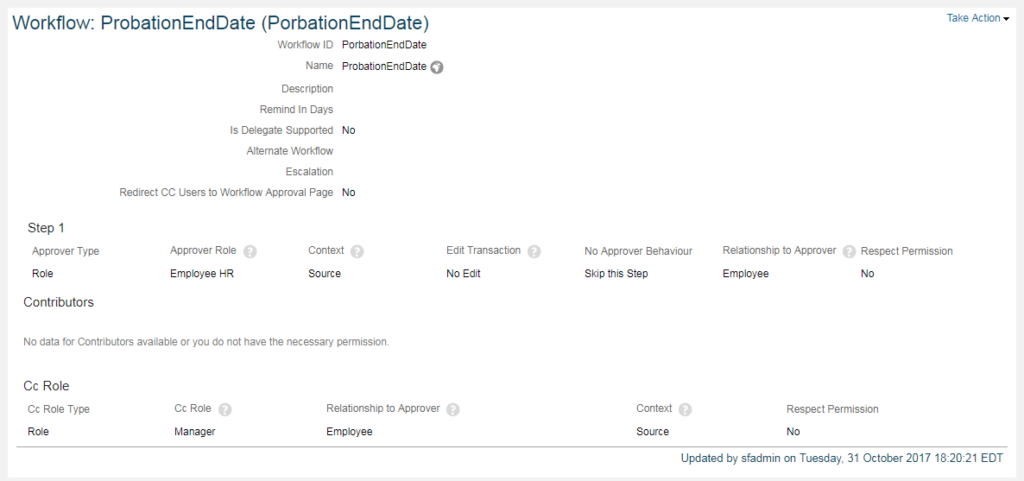Click the Cc Role section heading
The width and height of the screenshot is (1024, 481).
(x=46, y=386)
